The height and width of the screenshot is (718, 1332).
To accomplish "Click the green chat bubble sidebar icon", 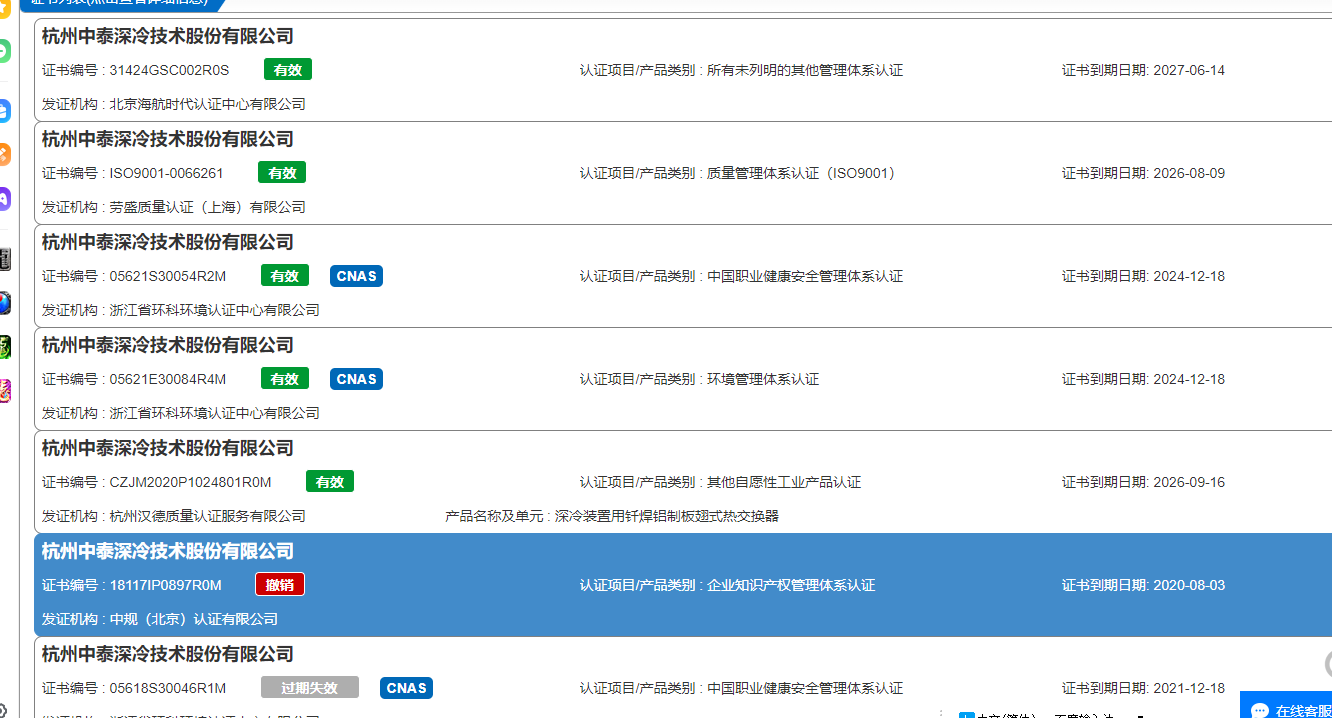I will click(4, 51).
